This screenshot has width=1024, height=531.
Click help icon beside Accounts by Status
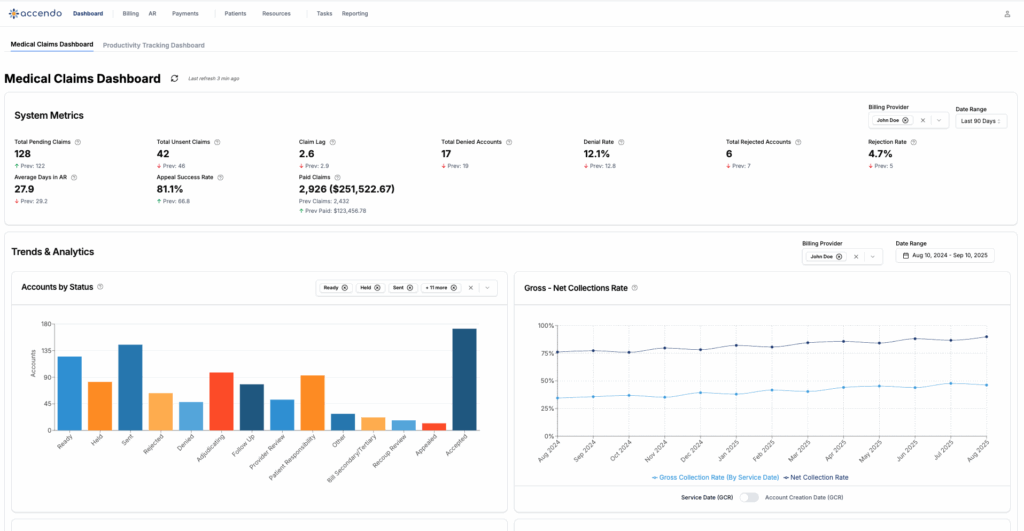point(100,287)
